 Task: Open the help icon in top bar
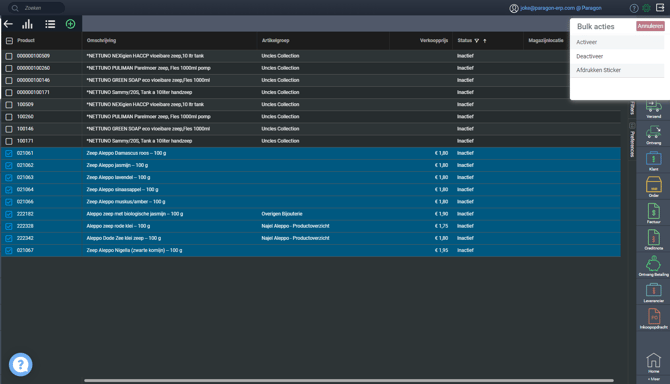point(634,8)
